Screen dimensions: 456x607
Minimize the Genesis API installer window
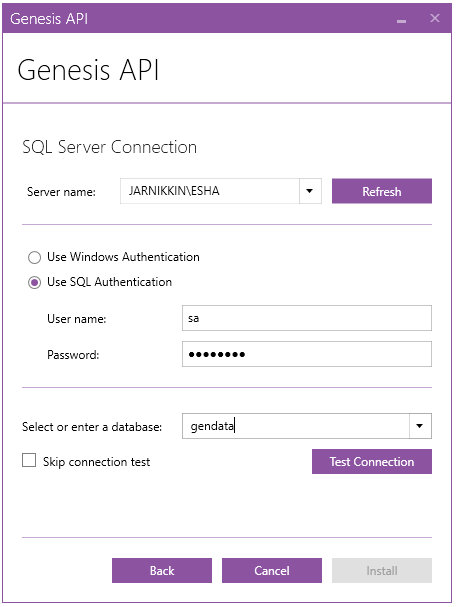(401, 19)
